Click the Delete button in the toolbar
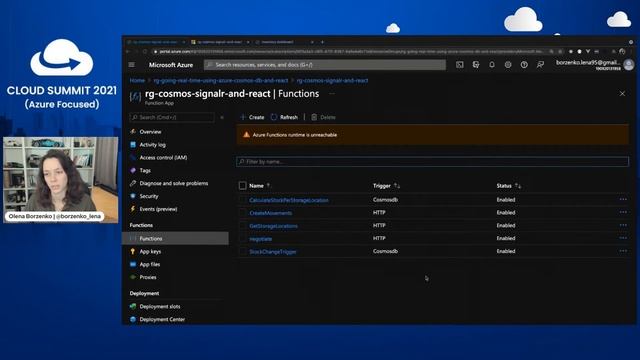Screen dimensions: 640x360 tap(323, 117)
